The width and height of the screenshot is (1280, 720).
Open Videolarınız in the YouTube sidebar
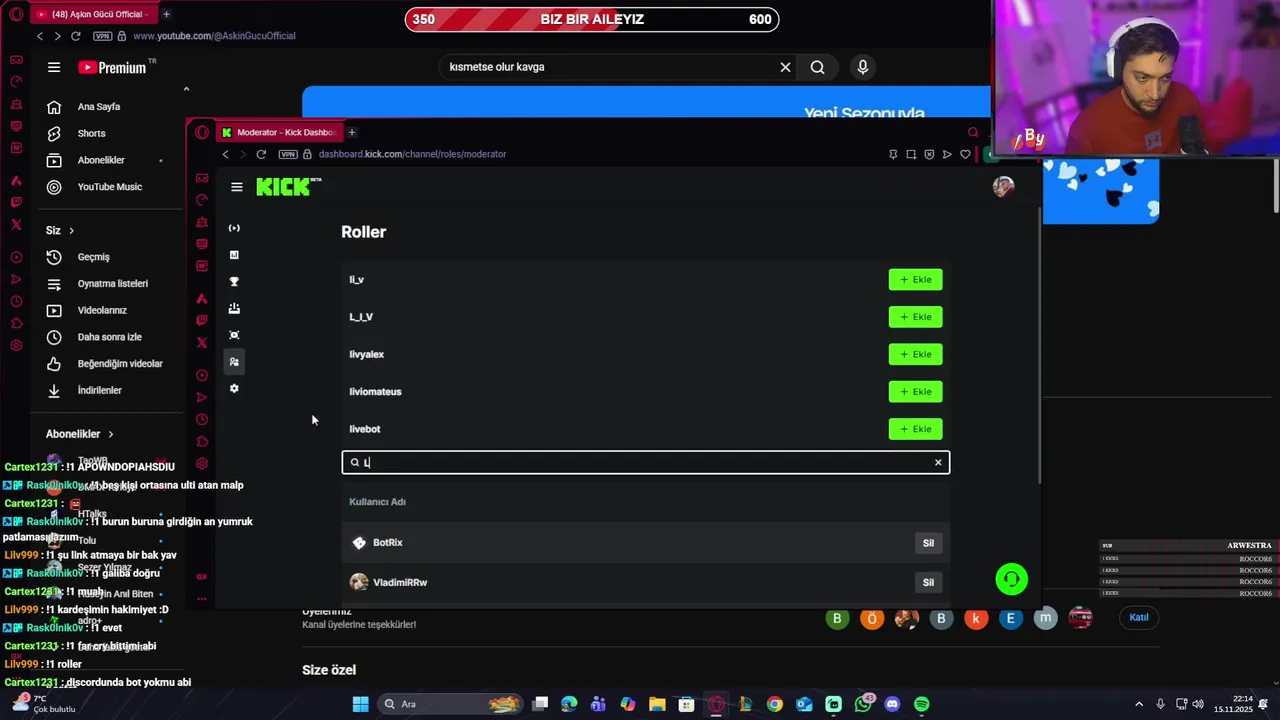point(104,310)
